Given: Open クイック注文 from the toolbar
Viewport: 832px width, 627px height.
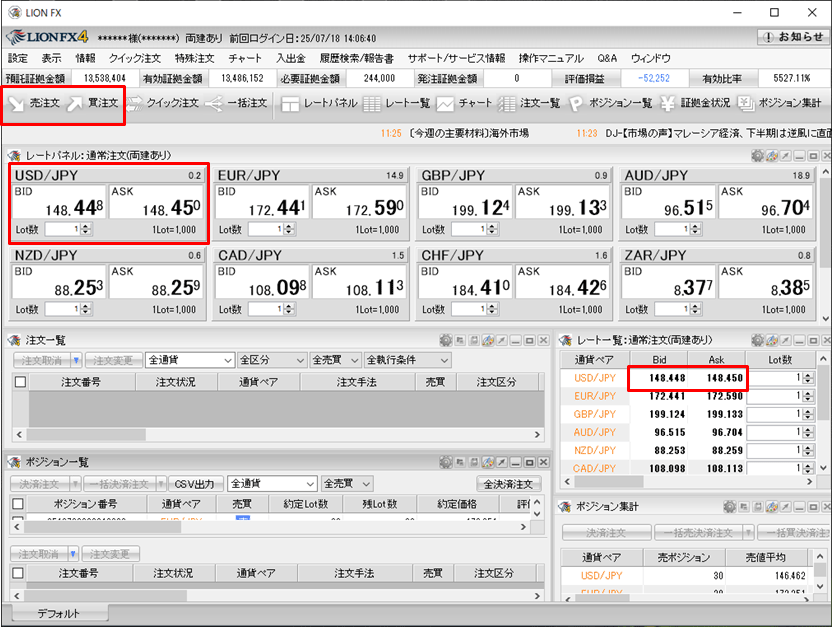Looking at the screenshot, I should 163,103.
